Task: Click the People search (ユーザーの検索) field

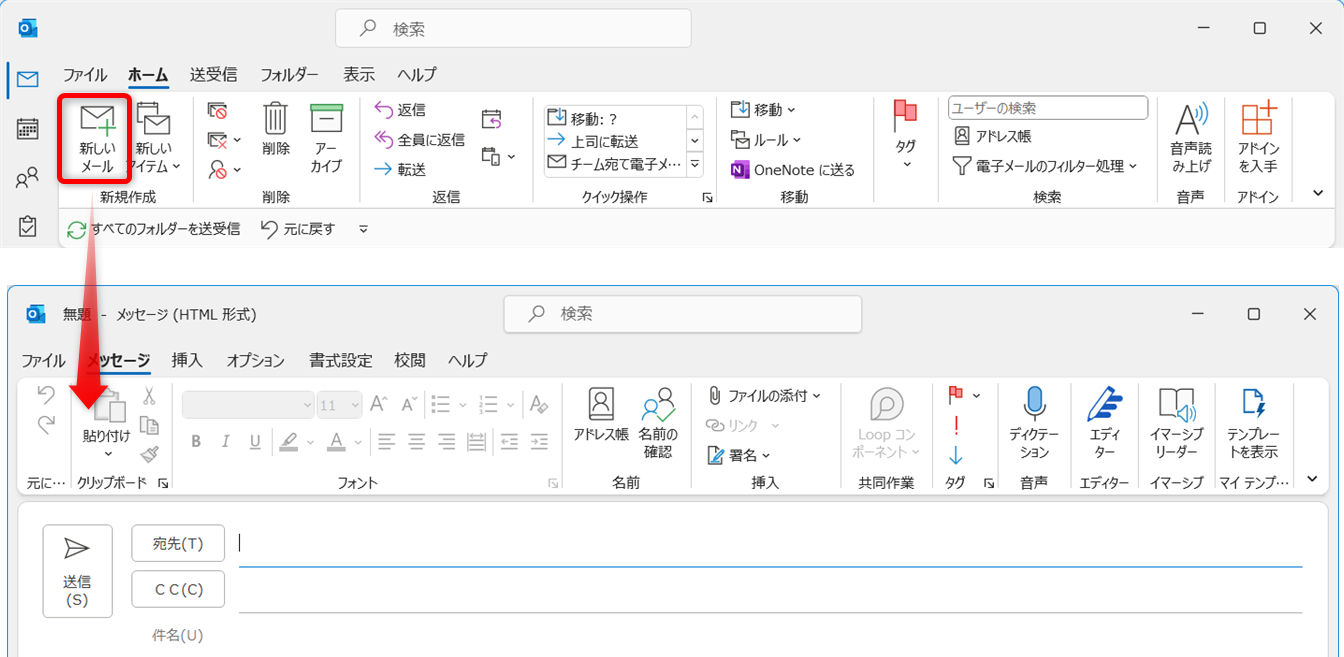Action: coord(1047,108)
